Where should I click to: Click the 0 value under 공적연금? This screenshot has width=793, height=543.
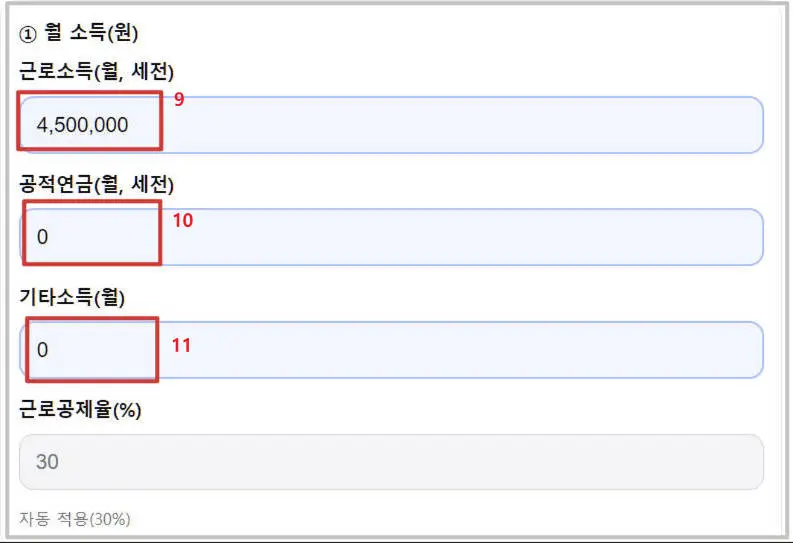(x=42, y=238)
